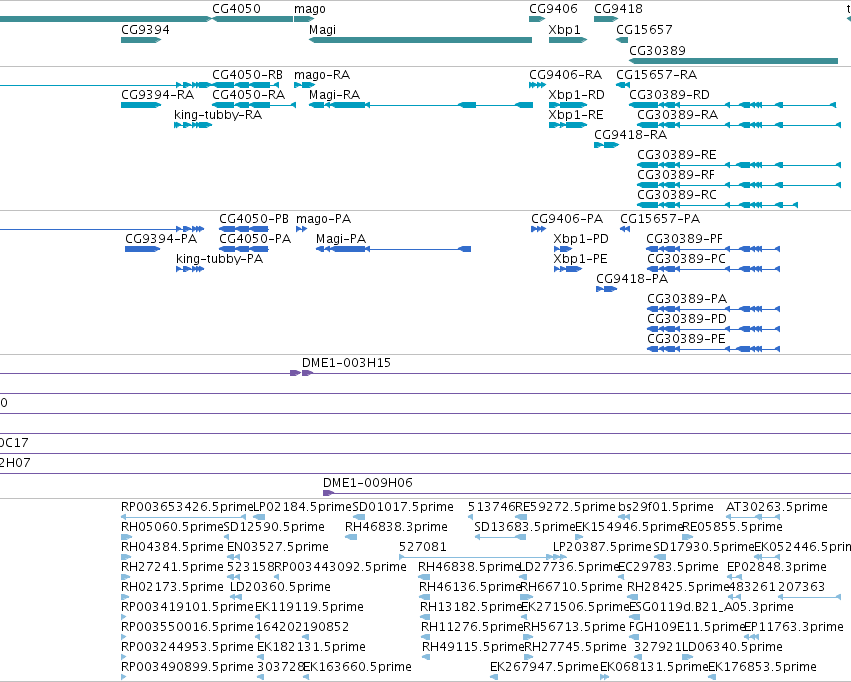Image resolution: width=851 pixels, height=682 pixels.
Task: Select the CG30389-PF protein label
Action: tap(685, 239)
